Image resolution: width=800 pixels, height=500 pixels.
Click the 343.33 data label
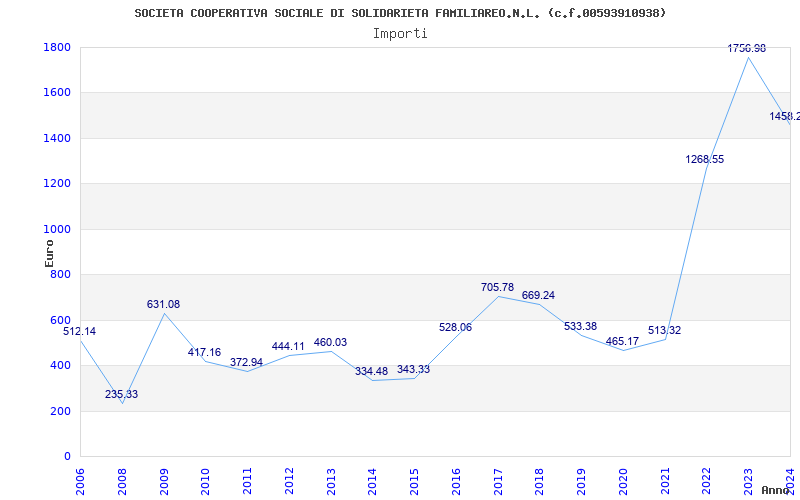[413, 369]
